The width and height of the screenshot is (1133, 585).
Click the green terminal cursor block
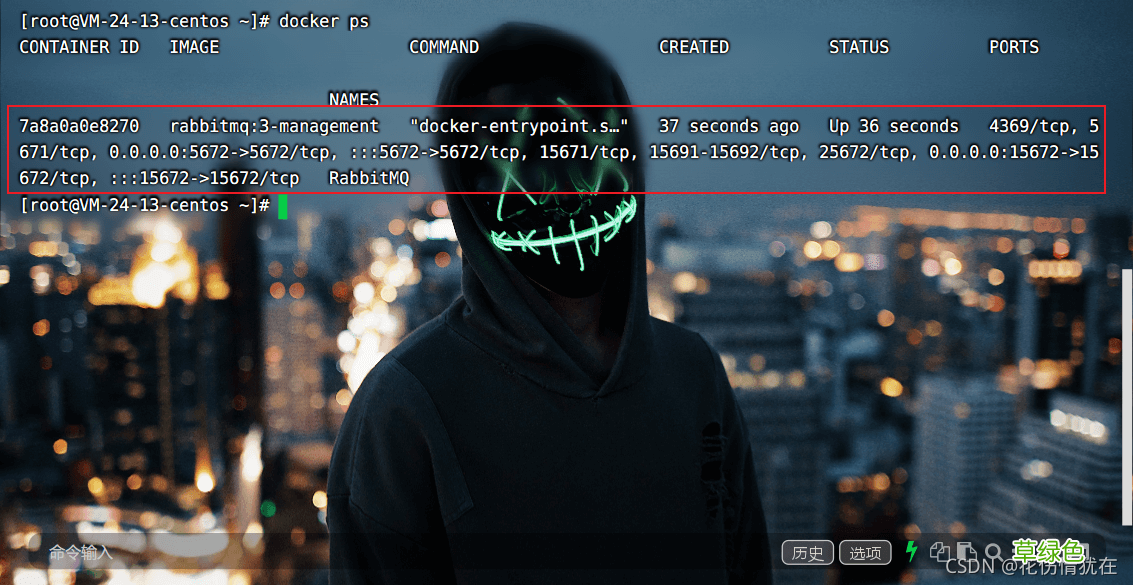pos(283,205)
